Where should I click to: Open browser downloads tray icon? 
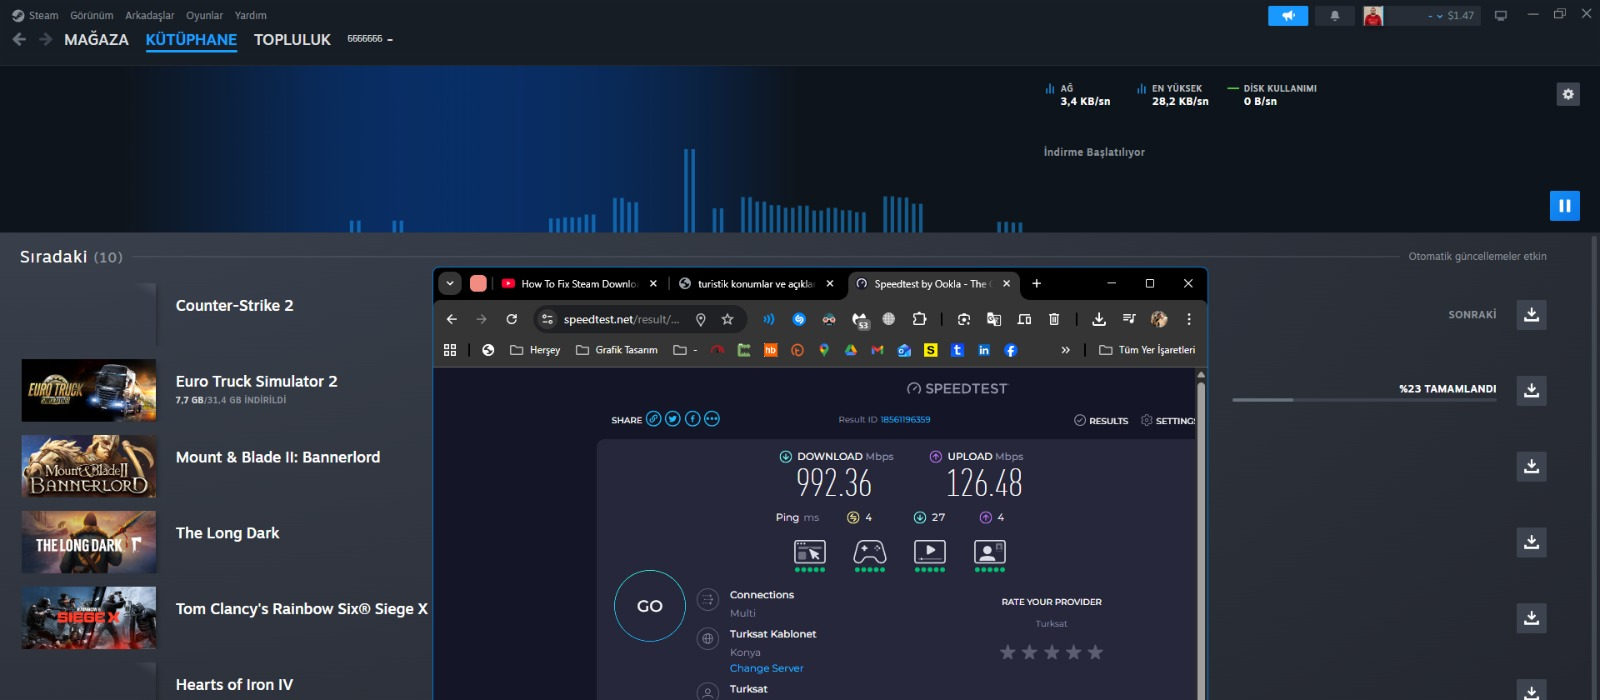click(x=1098, y=319)
